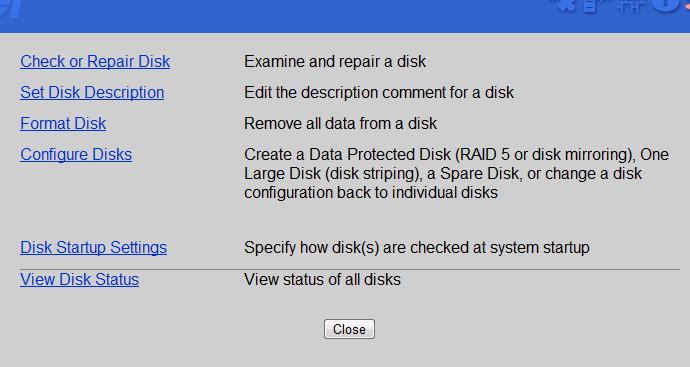
Task: Select View Disk Status link
Action: pos(80,279)
